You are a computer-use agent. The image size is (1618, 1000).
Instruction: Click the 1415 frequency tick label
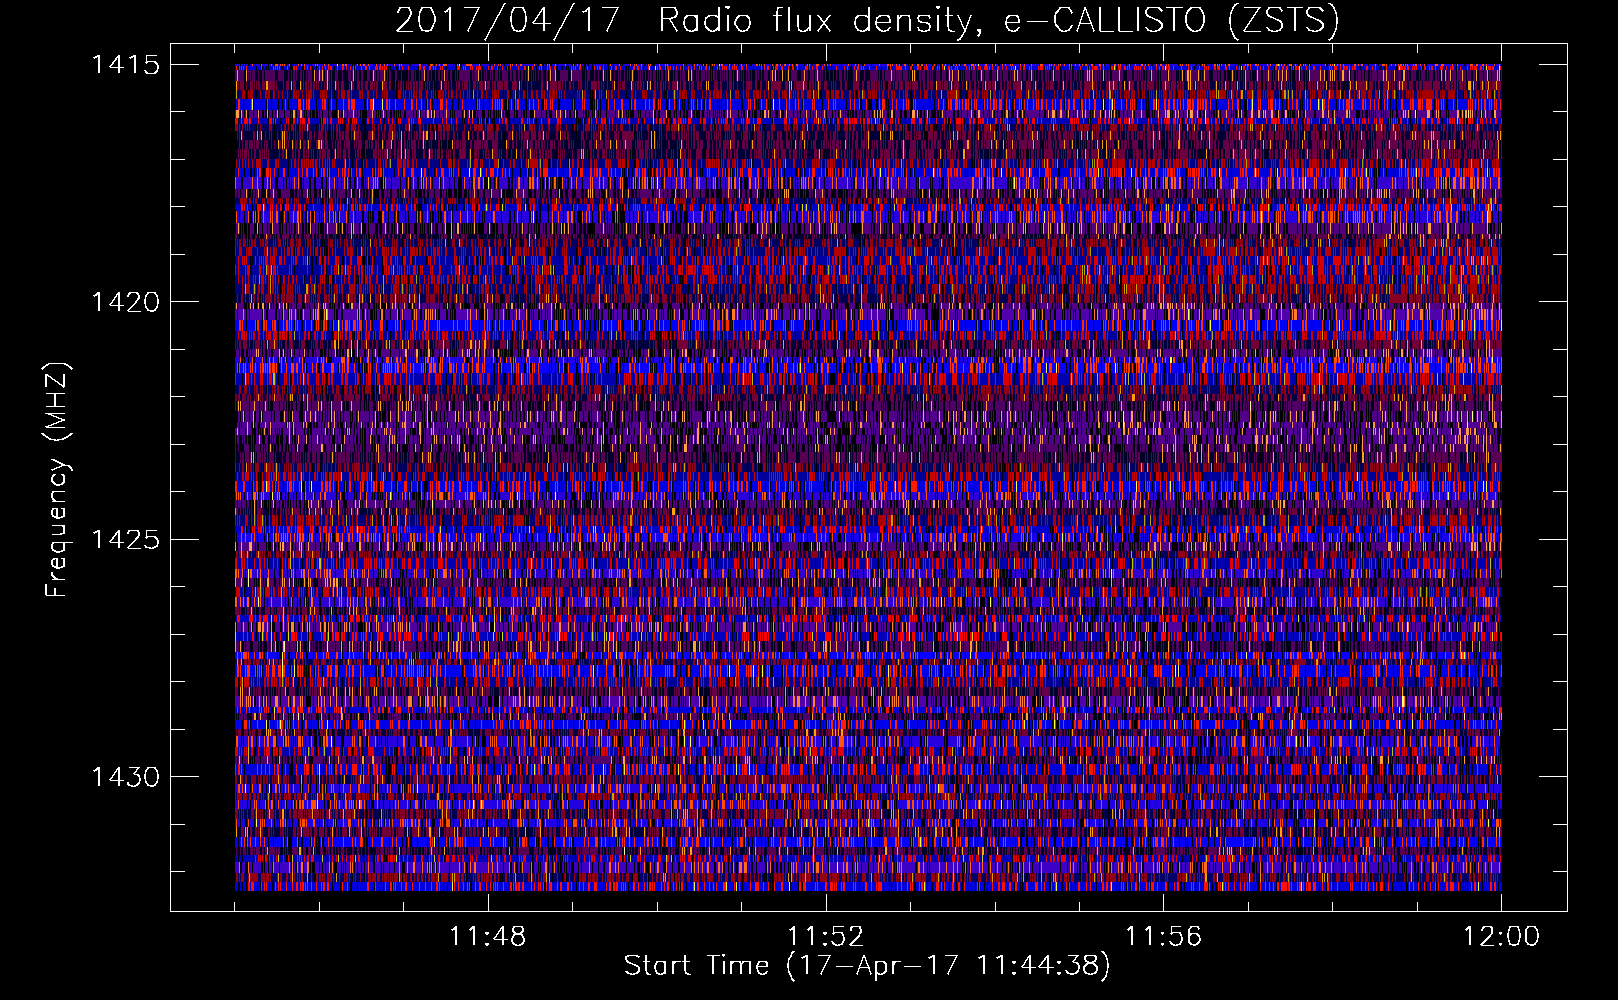click(x=126, y=65)
